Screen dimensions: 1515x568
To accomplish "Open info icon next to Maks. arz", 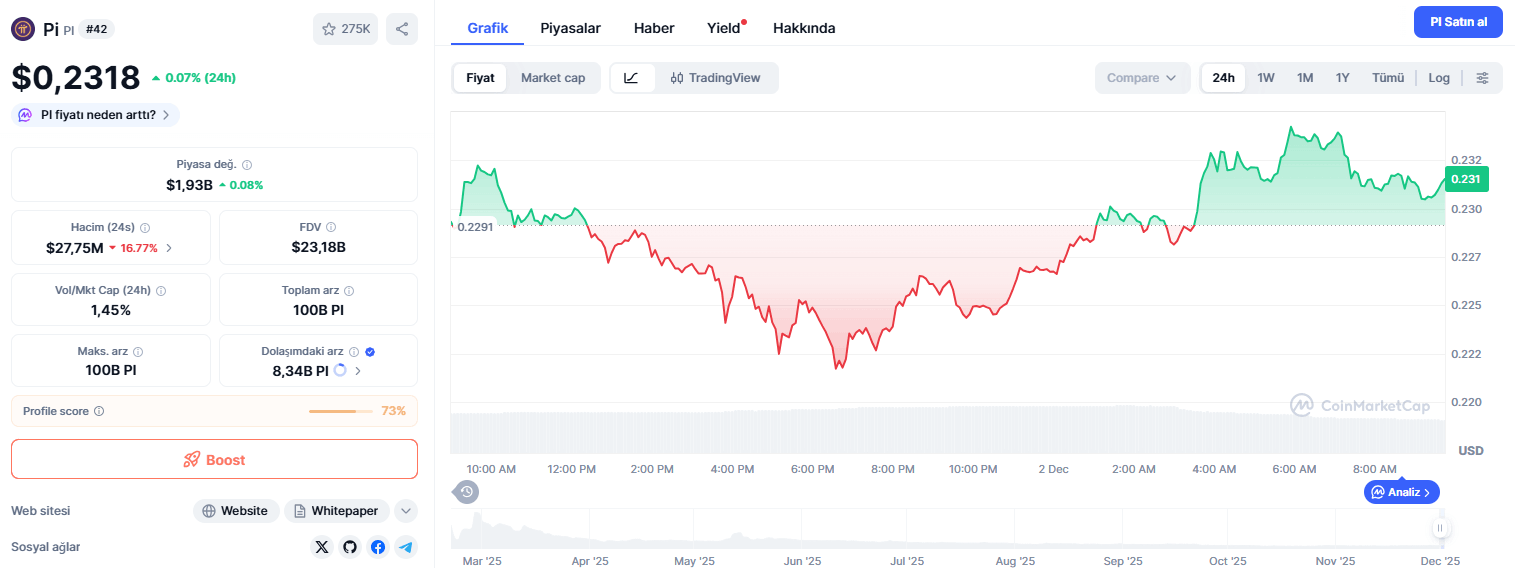I will [x=138, y=352].
